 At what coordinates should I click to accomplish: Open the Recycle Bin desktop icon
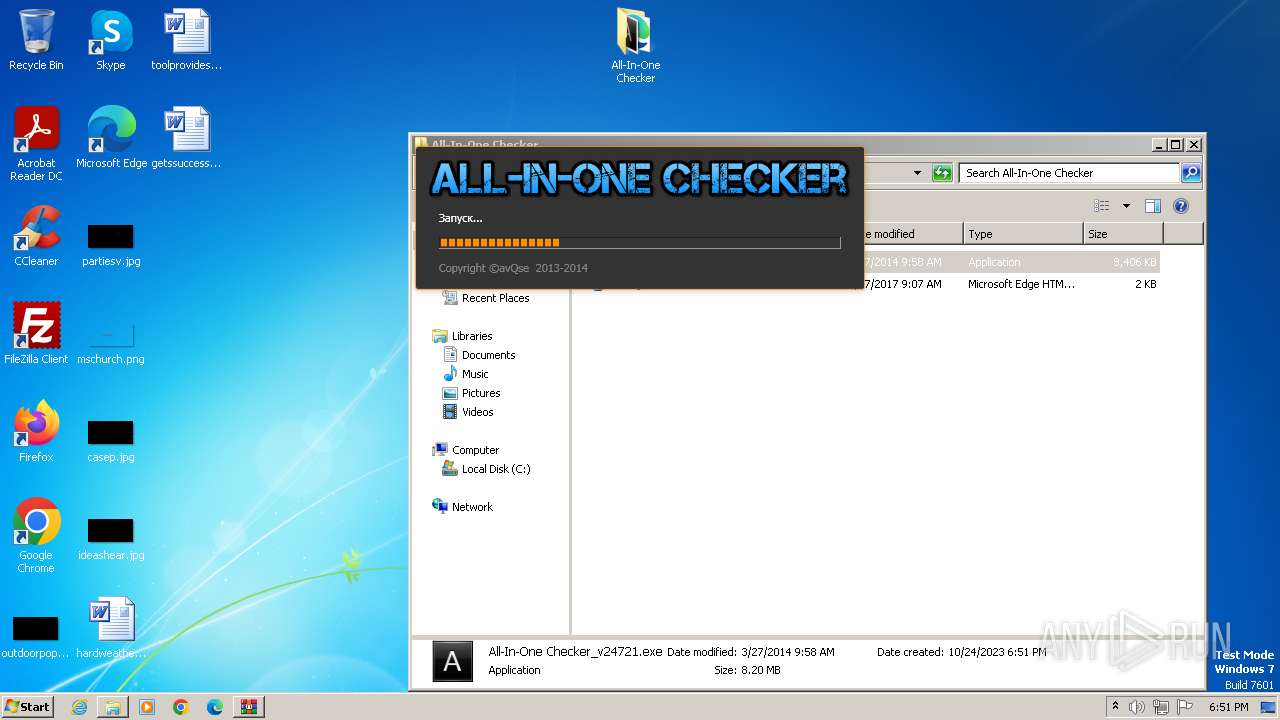[x=36, y=40]
